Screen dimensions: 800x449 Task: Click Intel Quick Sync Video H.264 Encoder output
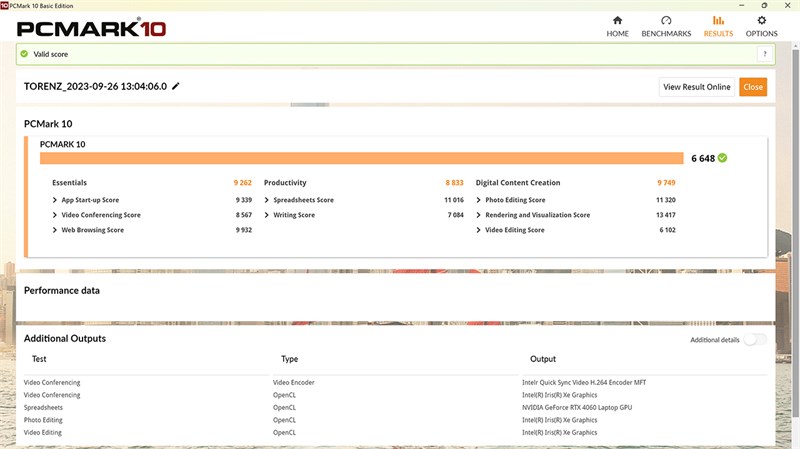(x=584, y=382)
